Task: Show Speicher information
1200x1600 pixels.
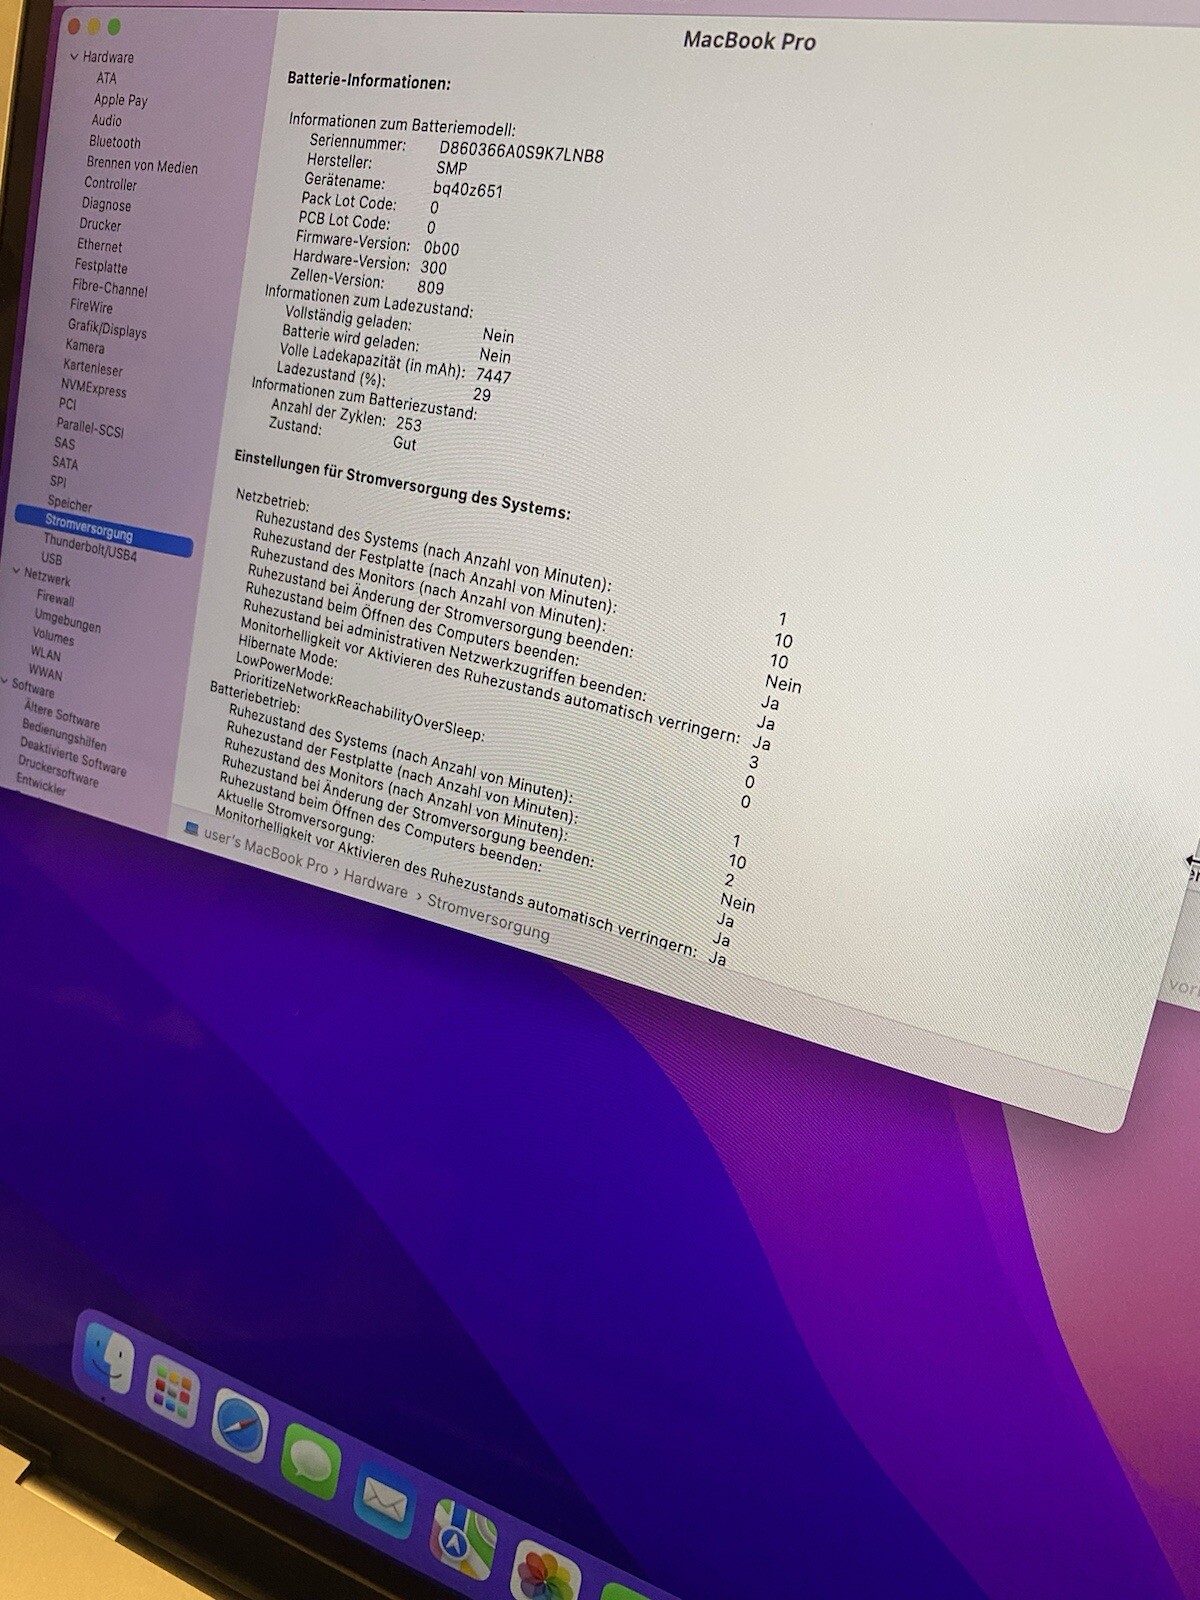Action: point(70,504)
